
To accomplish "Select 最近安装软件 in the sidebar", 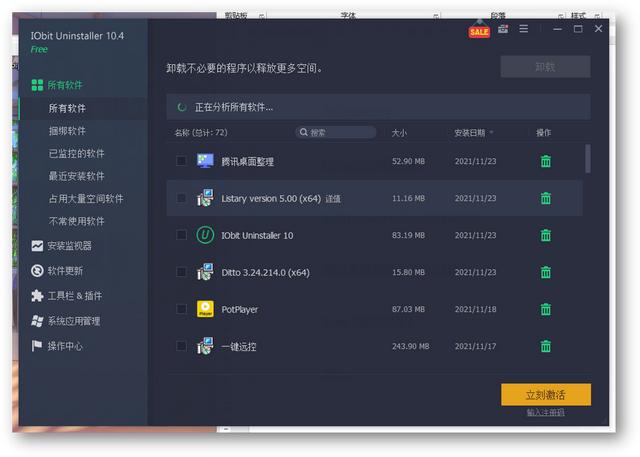I will click(76, 176).
